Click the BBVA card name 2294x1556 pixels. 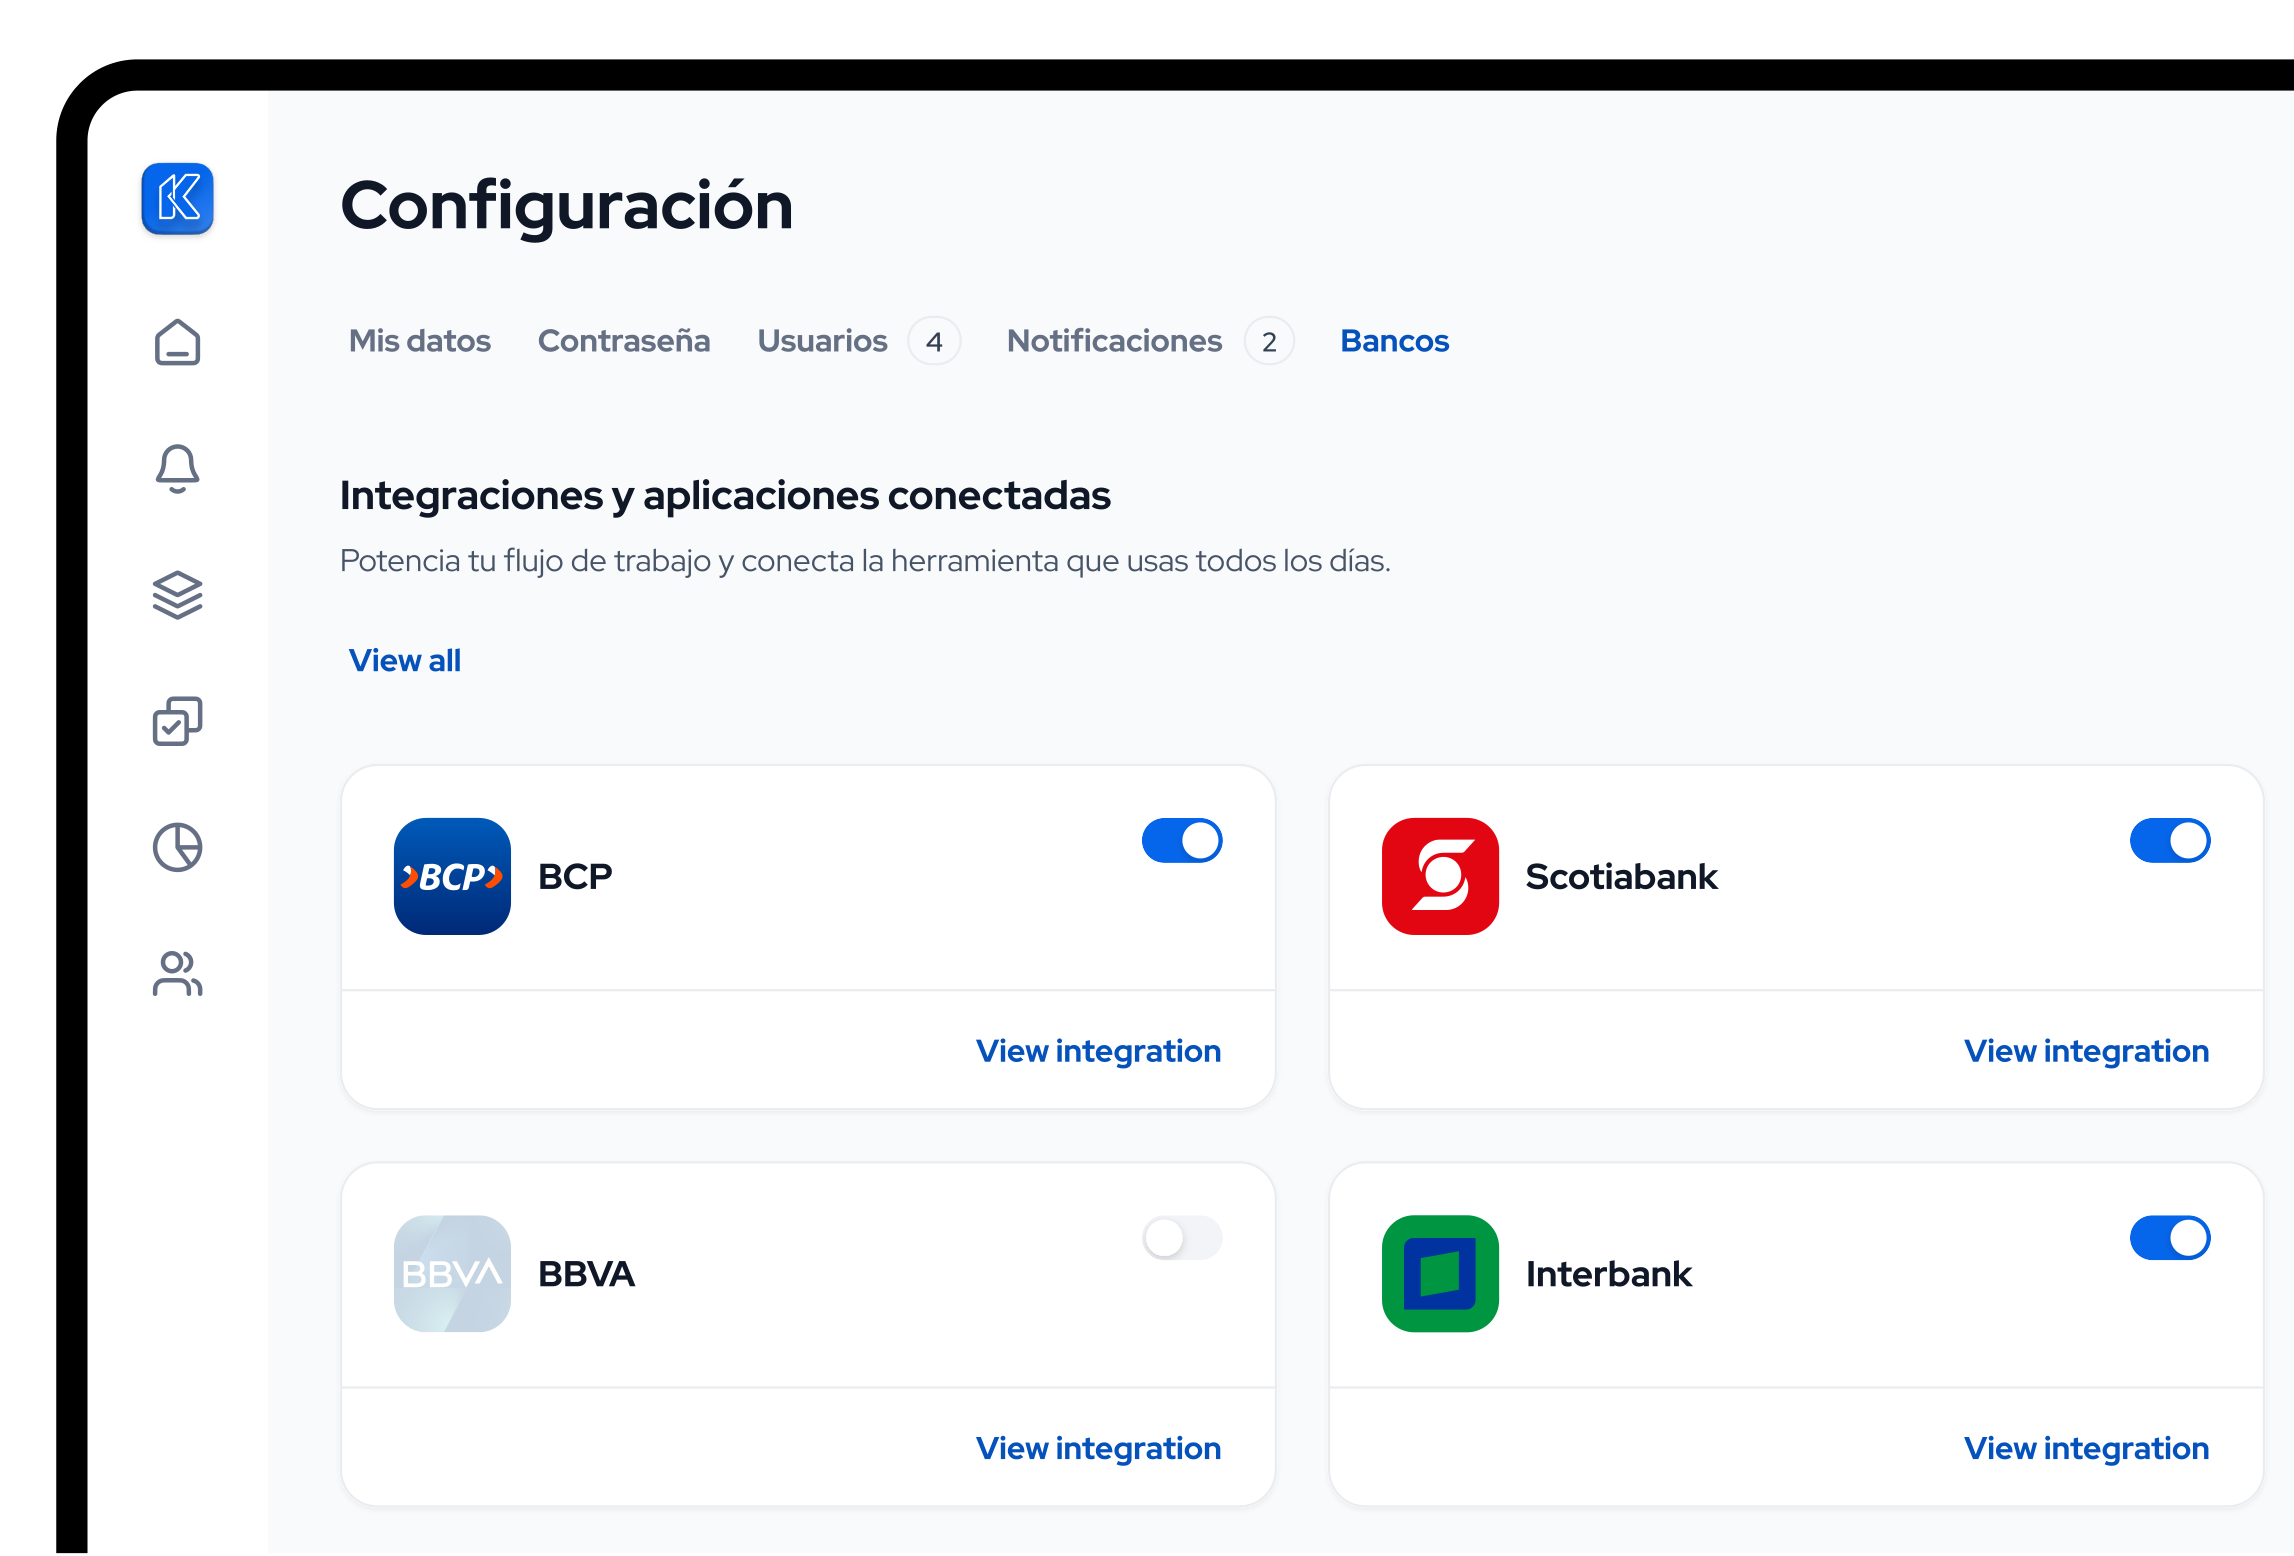[x=586, y=1273]
